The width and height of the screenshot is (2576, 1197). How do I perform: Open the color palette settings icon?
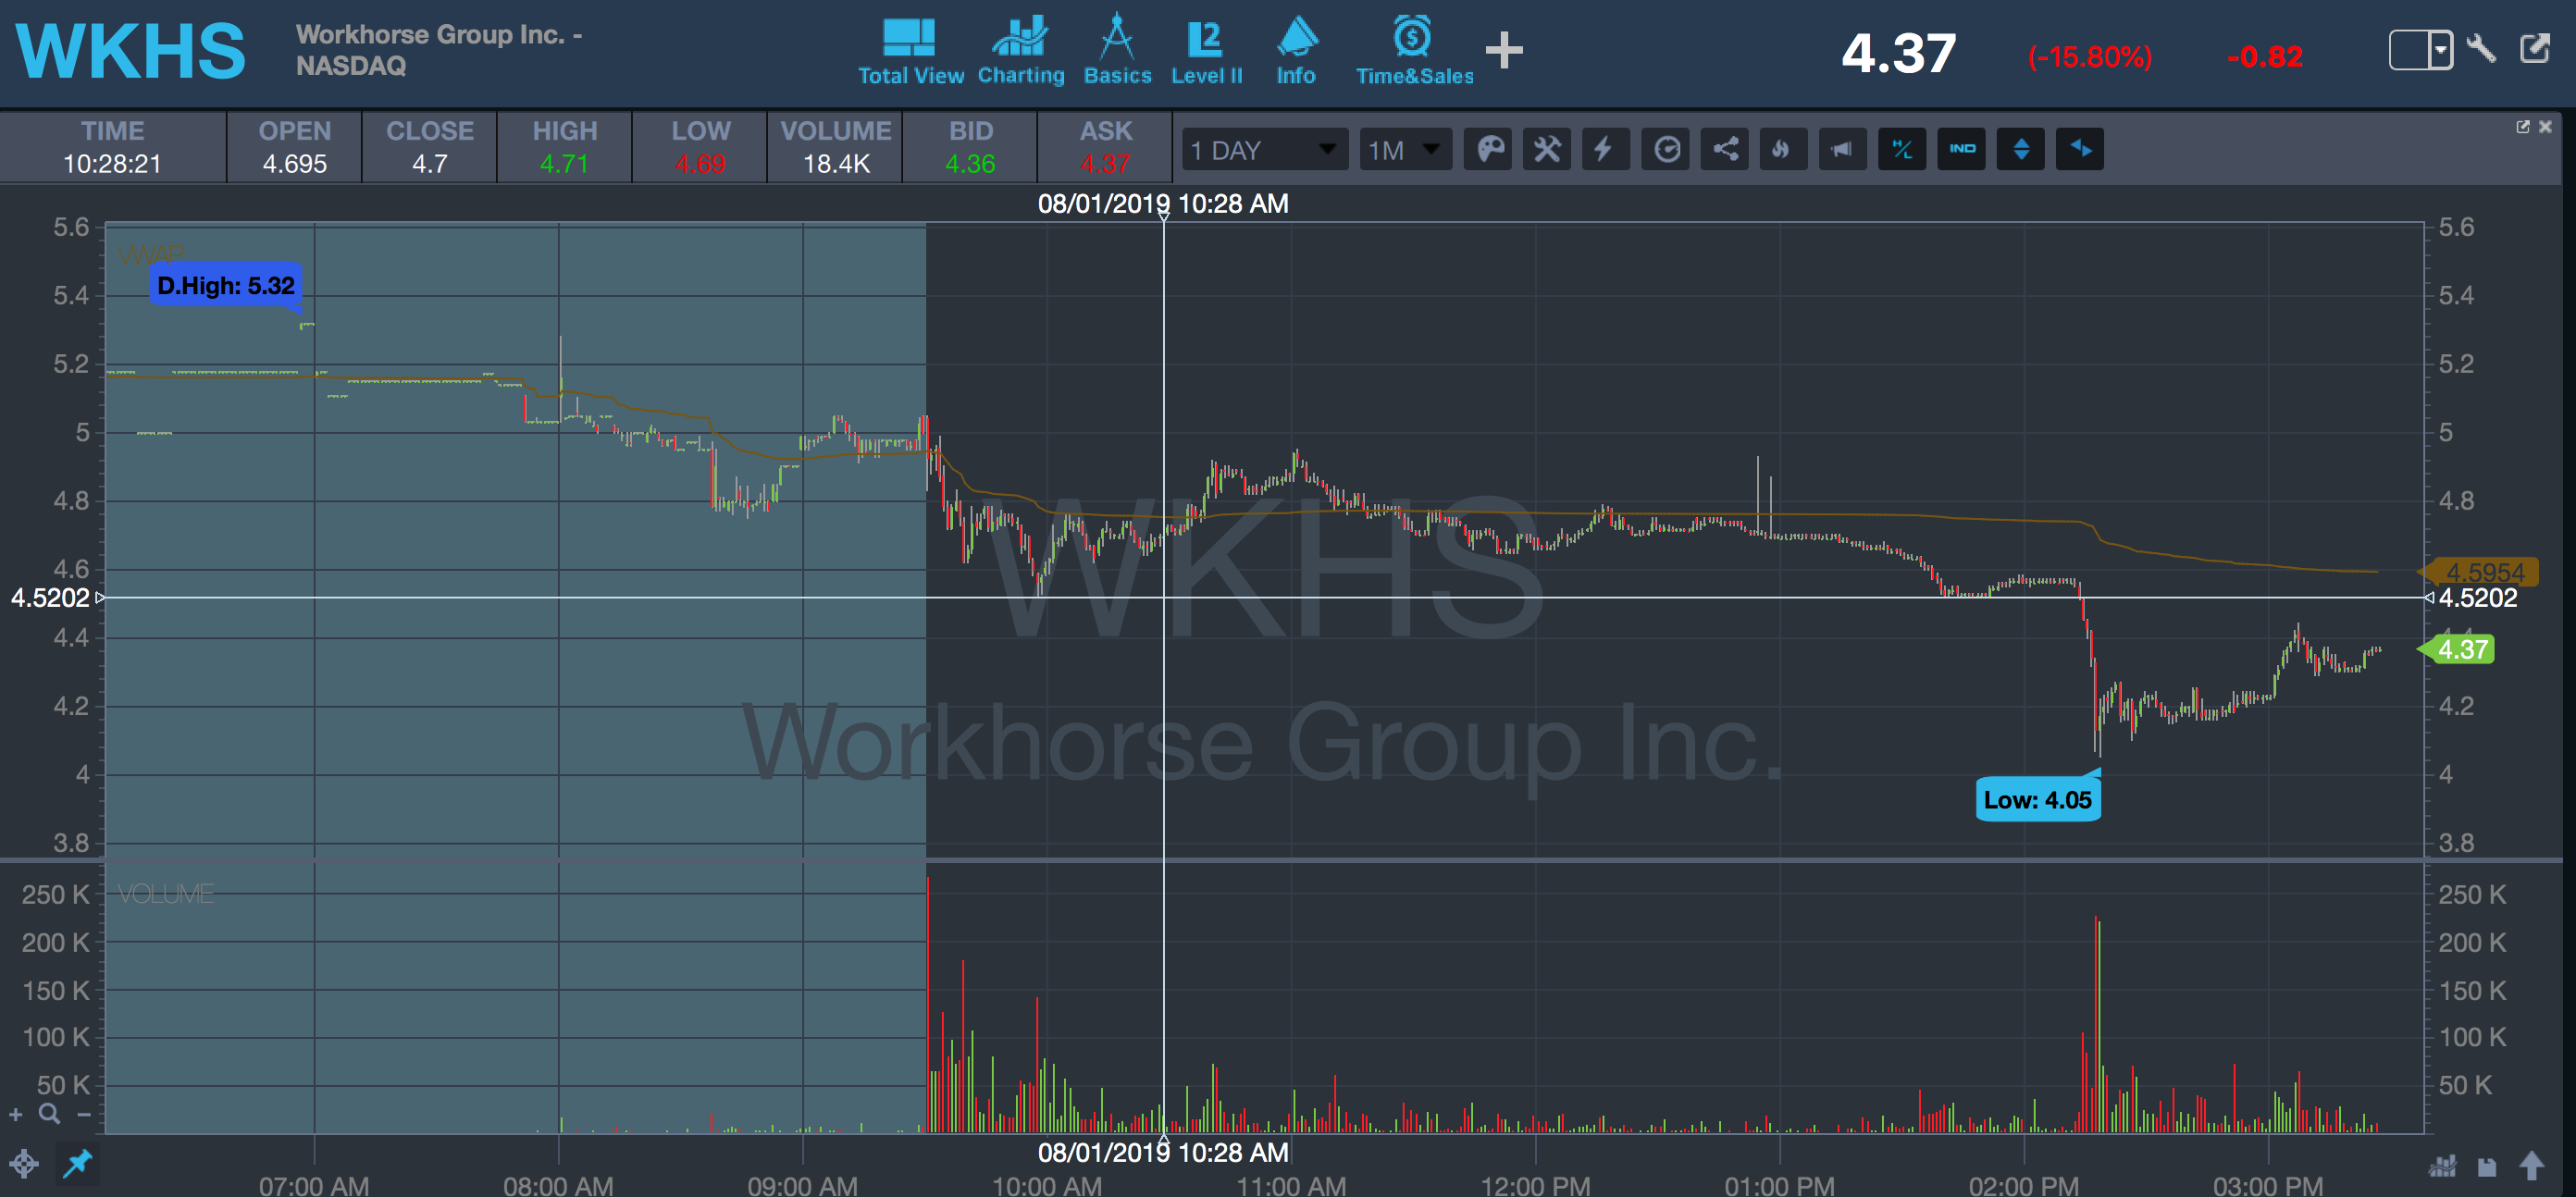pos(1489,150)
